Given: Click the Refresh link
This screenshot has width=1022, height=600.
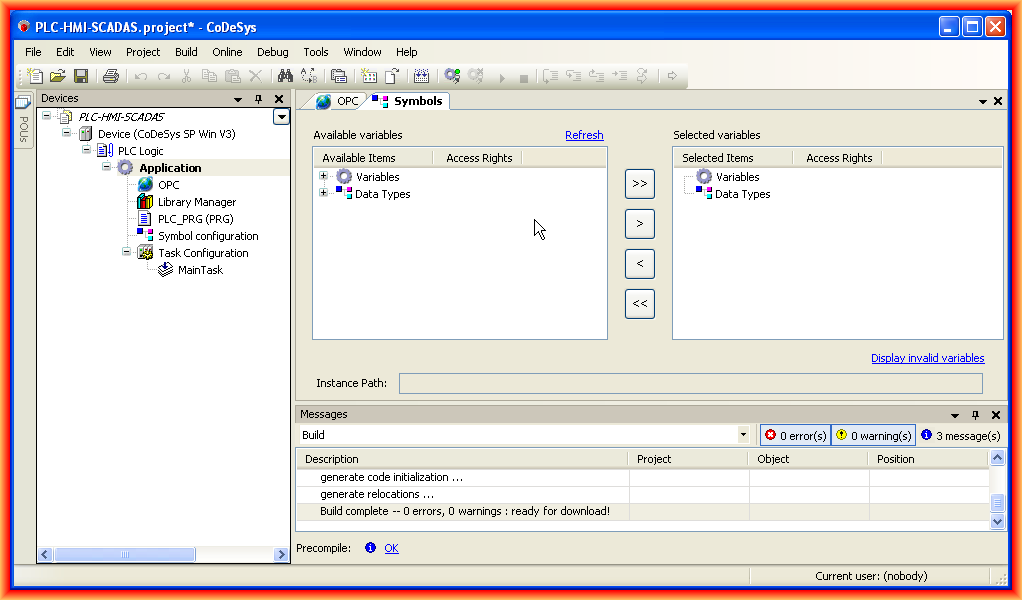Looking at the screenshot, I should pos(584,135).
